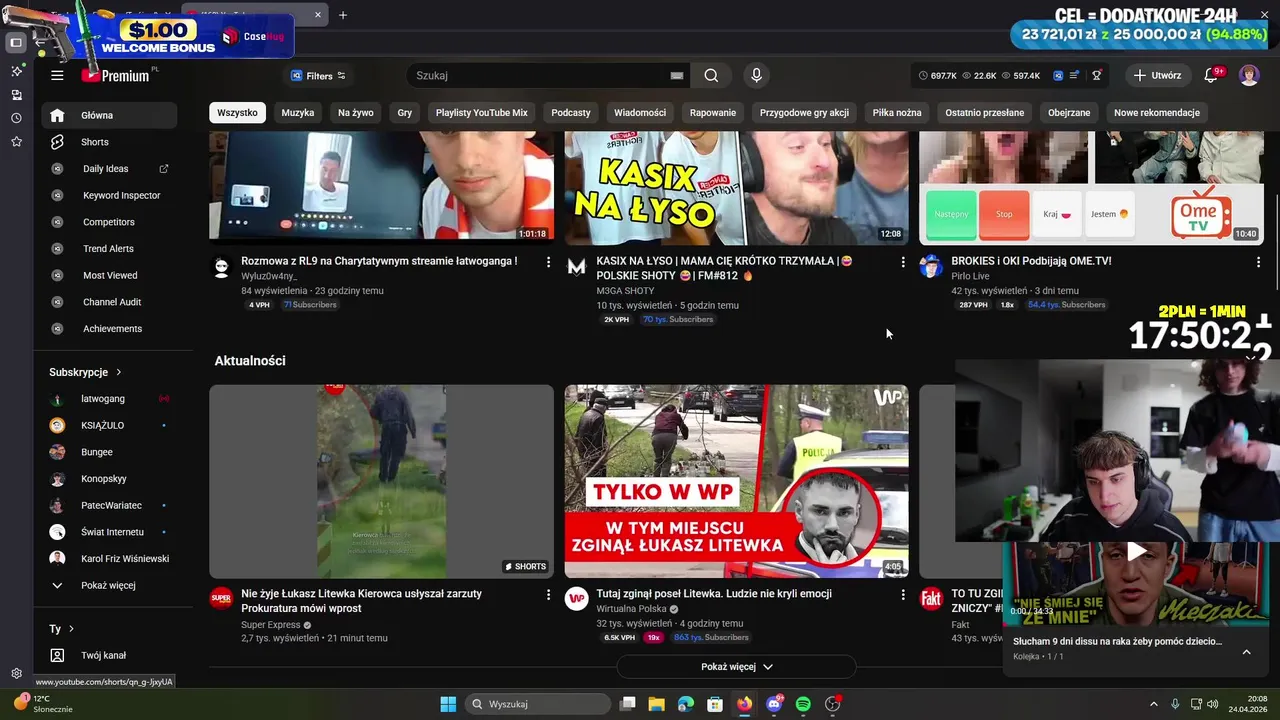Start voice search with microphone icon

click(x=756, y=75)
